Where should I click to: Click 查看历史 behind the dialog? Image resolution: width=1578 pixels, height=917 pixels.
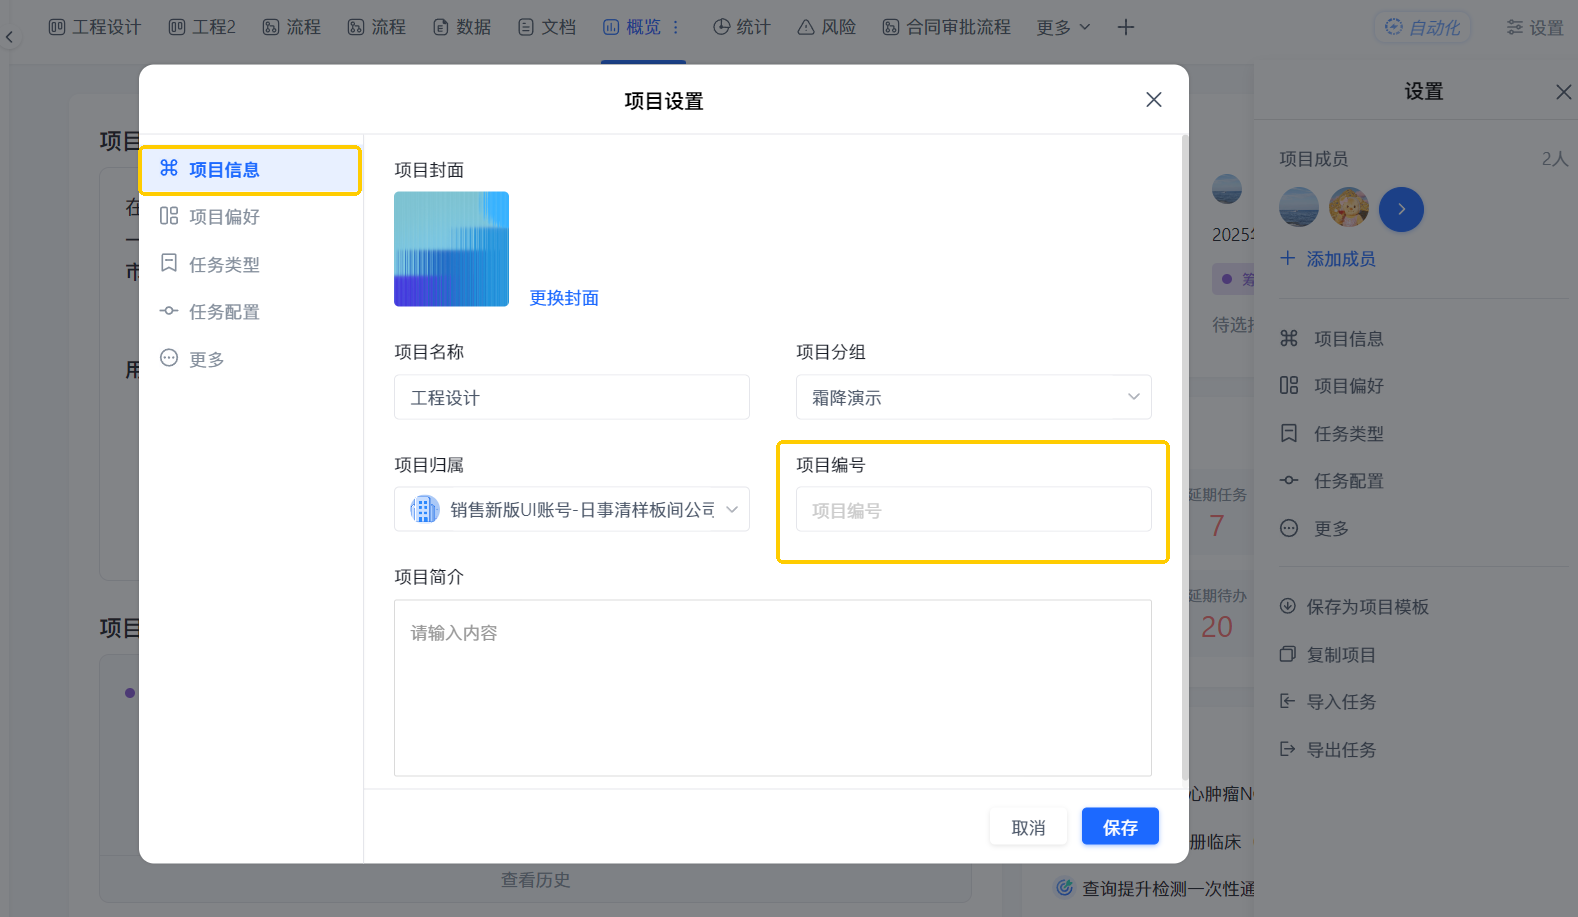pyautogui.click(x=536, y=880)
